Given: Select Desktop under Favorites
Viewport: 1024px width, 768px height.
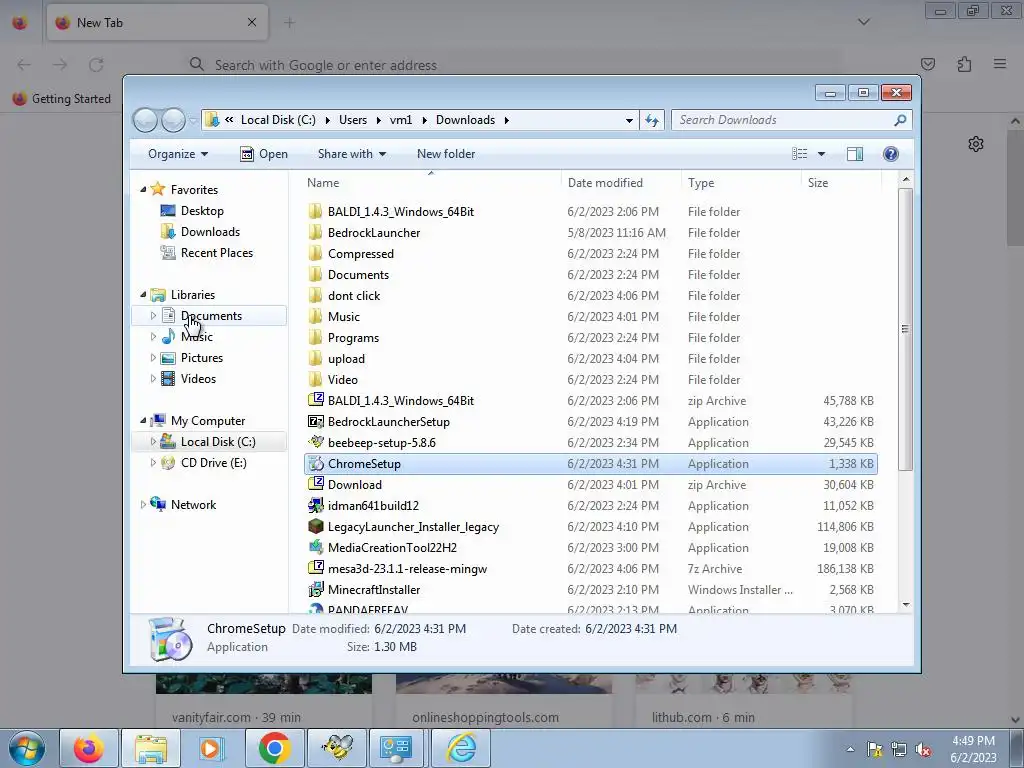Looking at the screenshot, I should point(202,211).
